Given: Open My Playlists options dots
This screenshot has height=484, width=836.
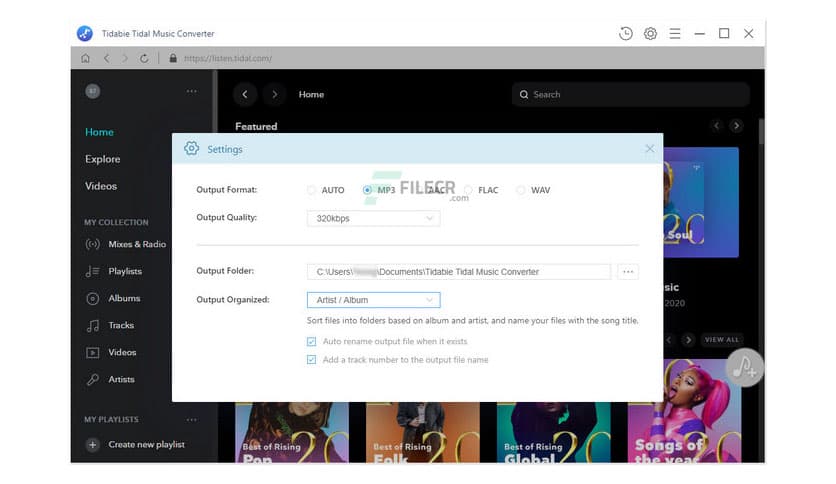Looking at the screenshot, I should click(x=191, y=420).
